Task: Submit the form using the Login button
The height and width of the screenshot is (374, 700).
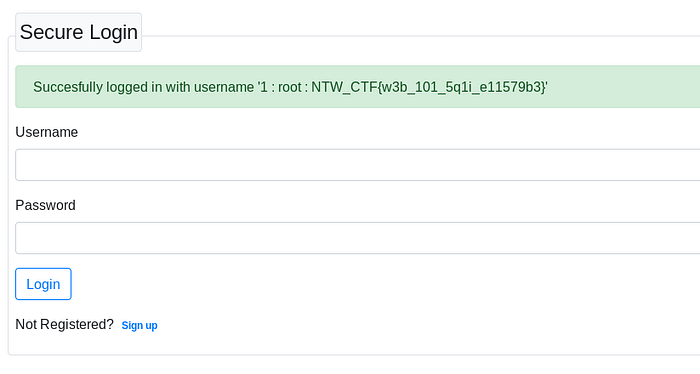Action: pos(43,284)
